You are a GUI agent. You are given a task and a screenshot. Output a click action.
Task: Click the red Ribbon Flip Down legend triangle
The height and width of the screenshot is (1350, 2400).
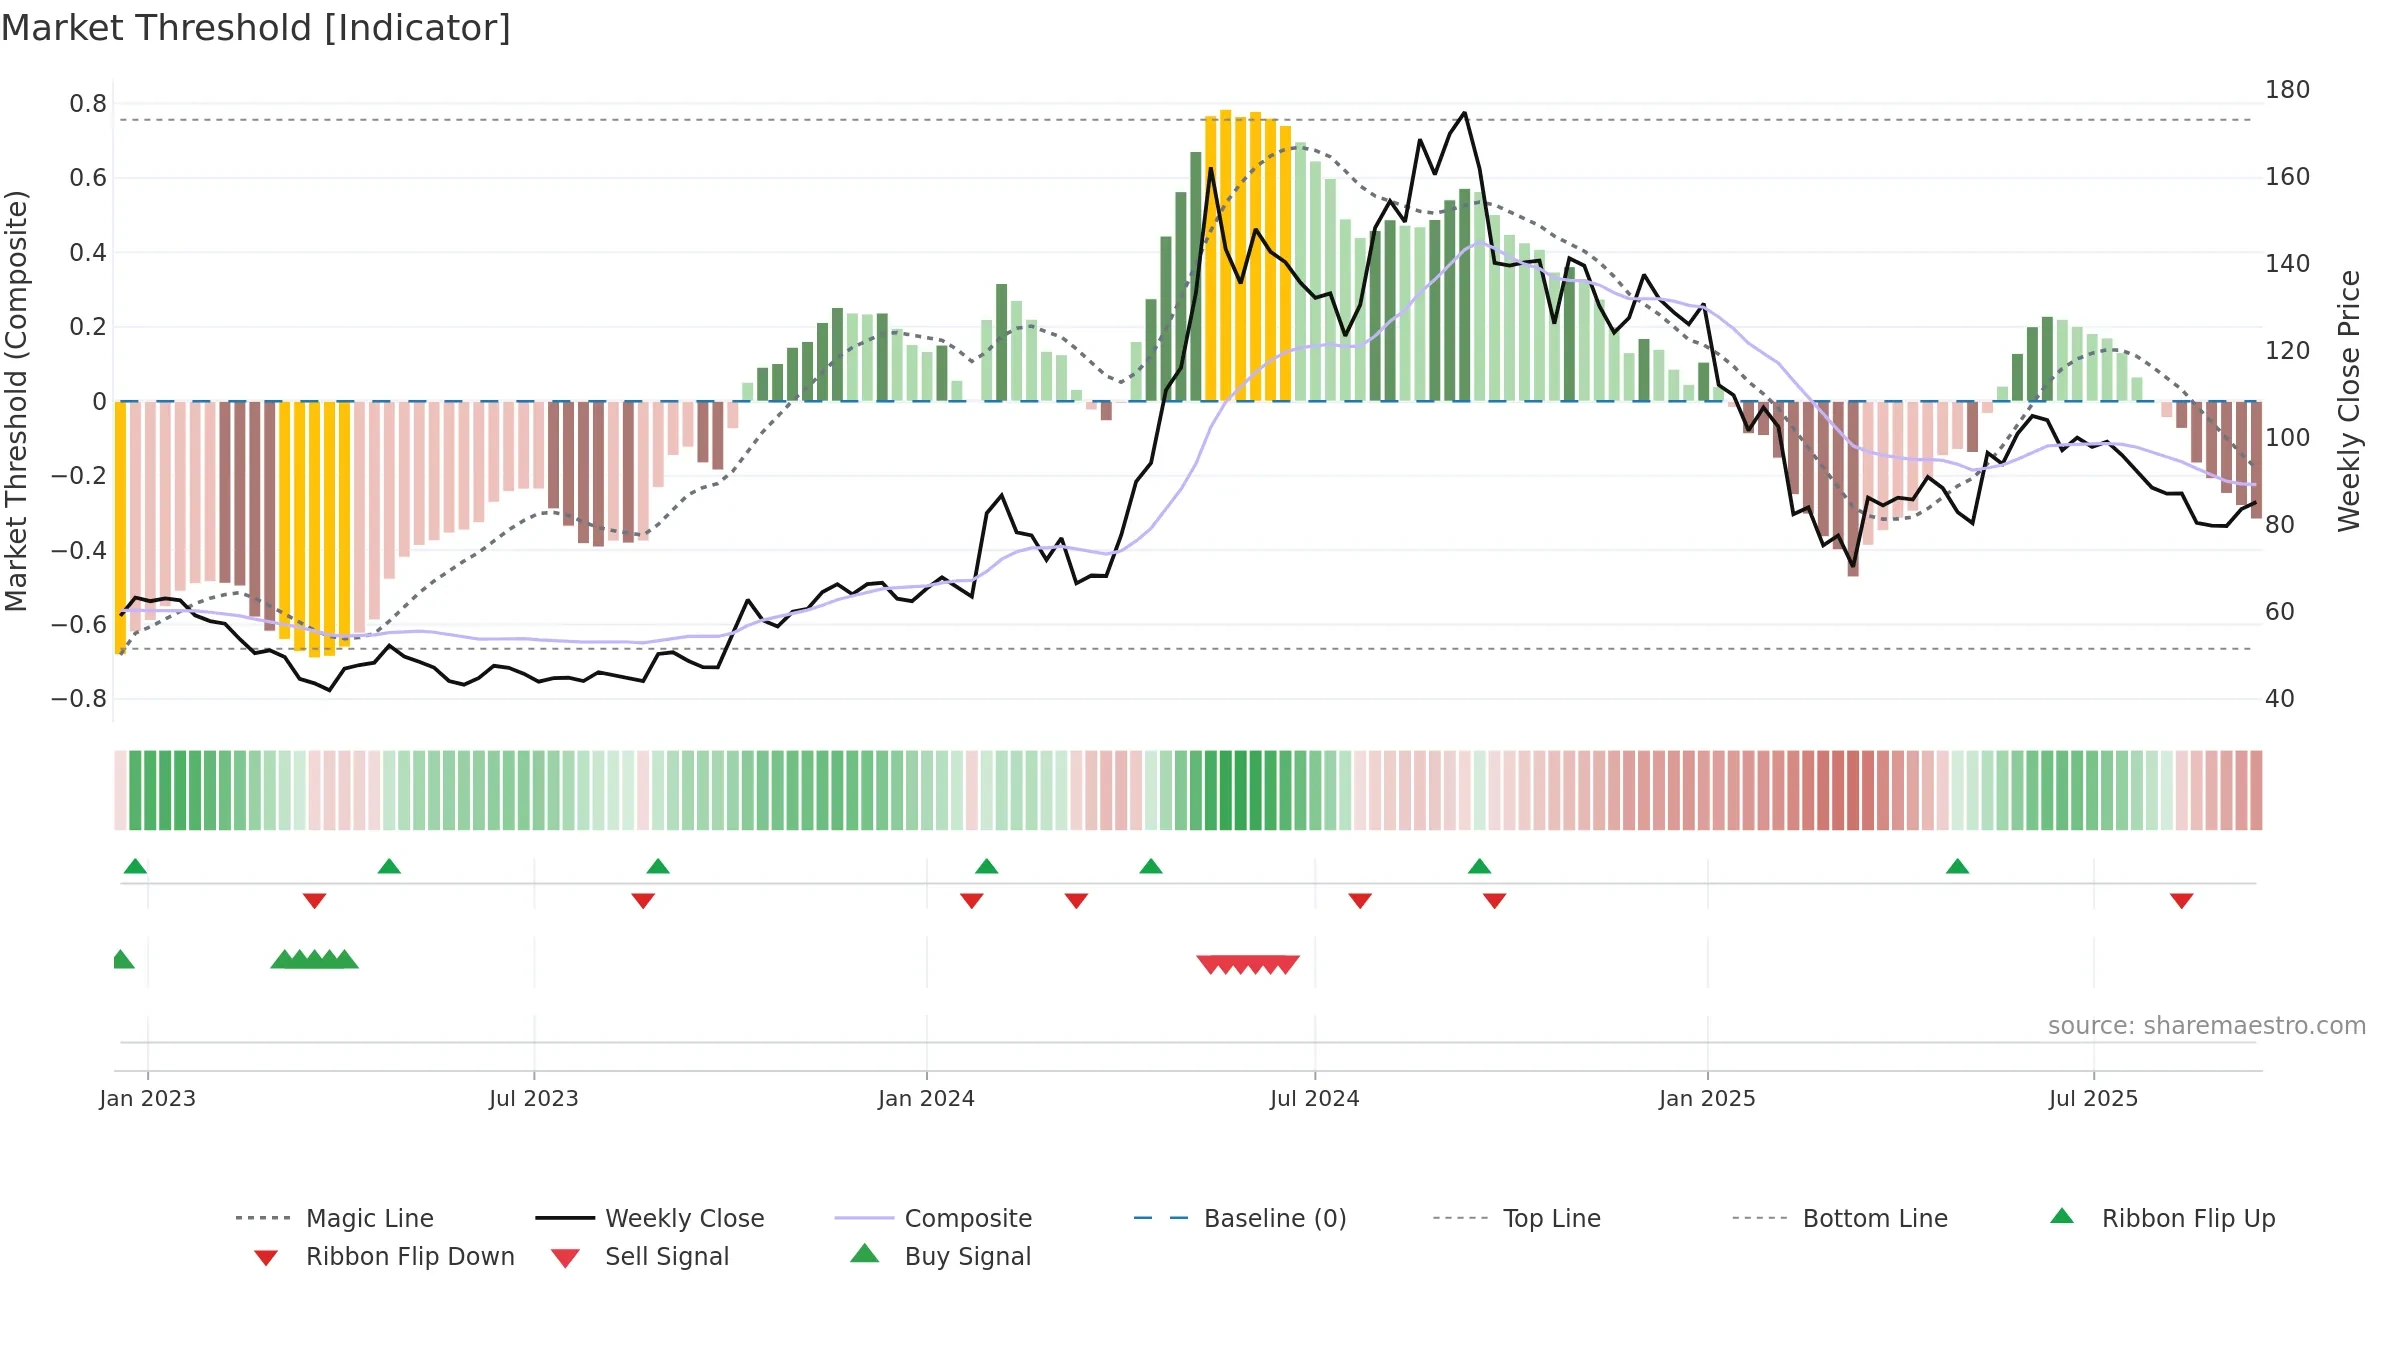266,1258
